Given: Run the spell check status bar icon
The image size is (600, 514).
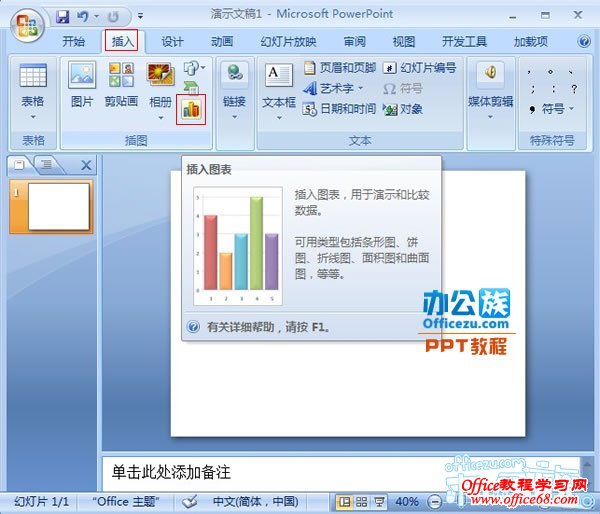Looking at the screenshot, I should pos(190,501).
